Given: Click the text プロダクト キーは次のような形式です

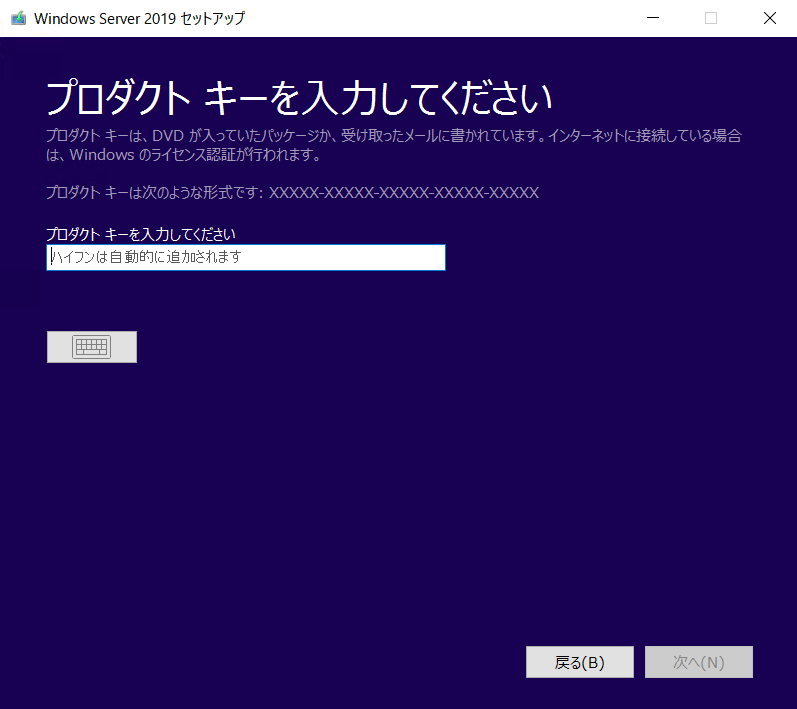Looking at the screenshot, I should [x=155, y=193].
